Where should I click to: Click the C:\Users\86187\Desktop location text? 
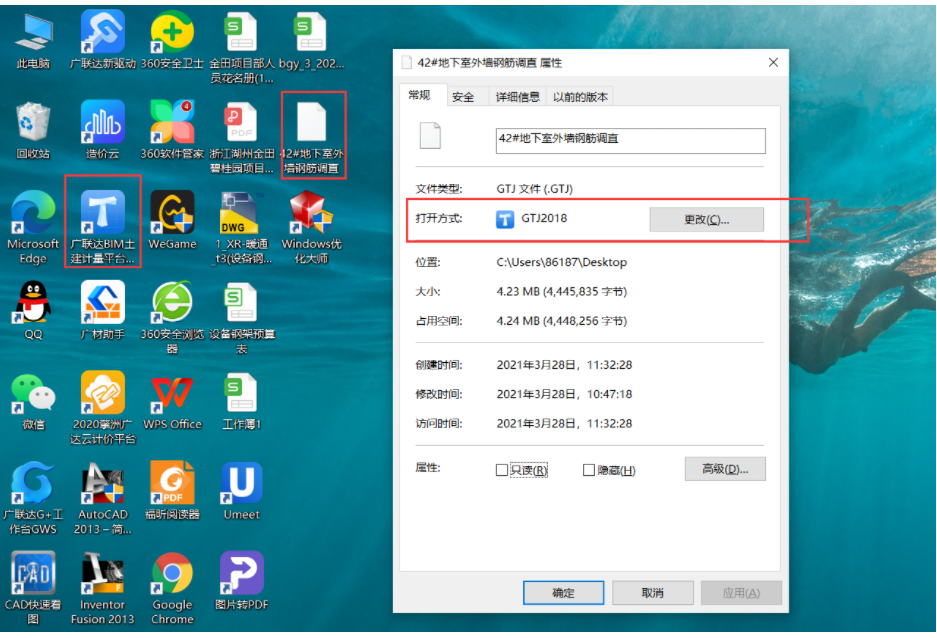click(562, 262)
